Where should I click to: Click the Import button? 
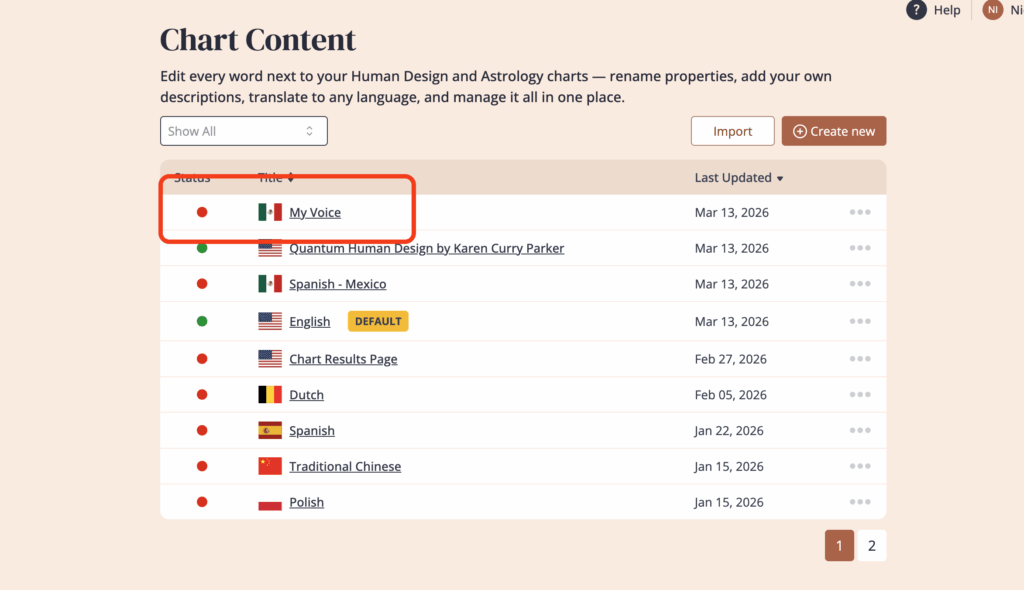pos(732,131)
